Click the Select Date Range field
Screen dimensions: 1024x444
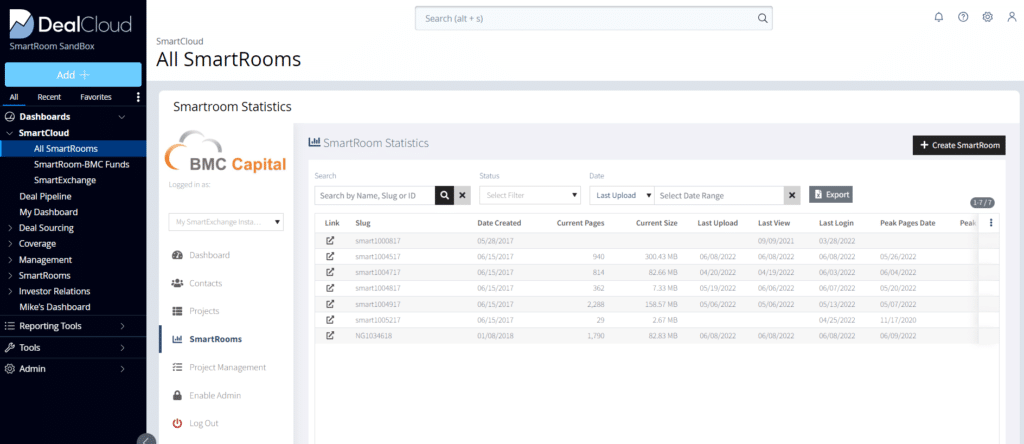pyautogui.click(x=719, y=195)
